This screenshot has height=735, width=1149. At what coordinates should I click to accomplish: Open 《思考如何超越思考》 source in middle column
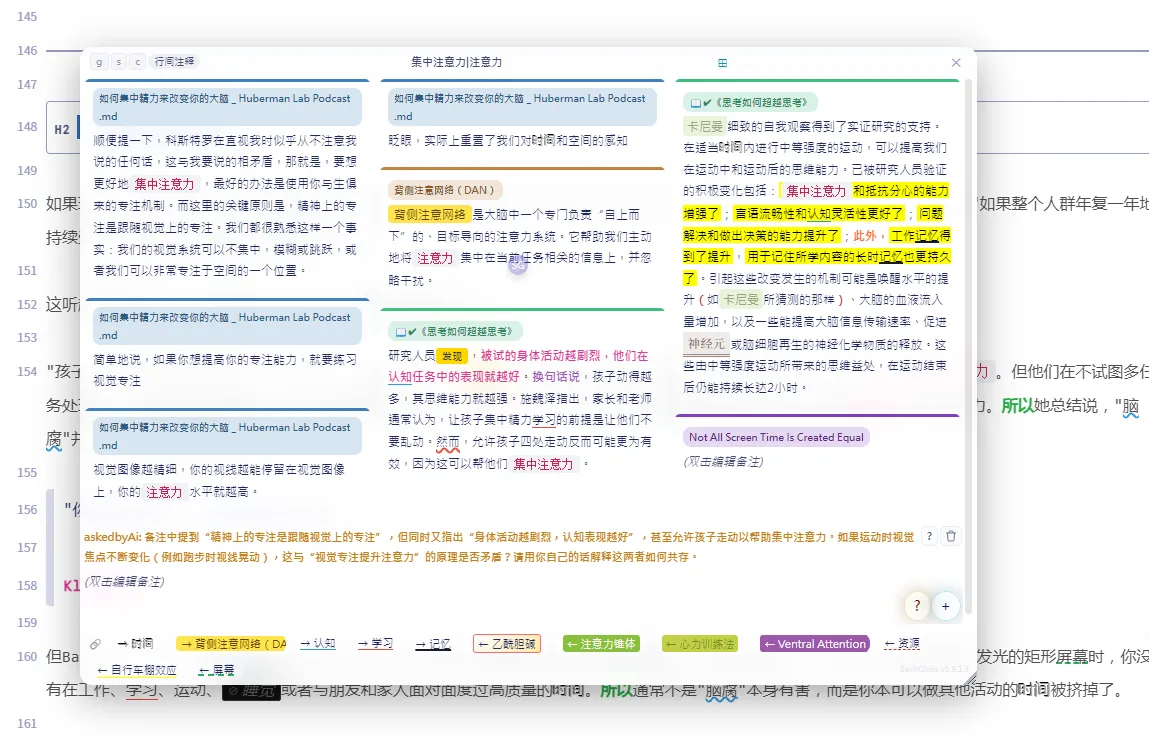[x=455, y=331]
